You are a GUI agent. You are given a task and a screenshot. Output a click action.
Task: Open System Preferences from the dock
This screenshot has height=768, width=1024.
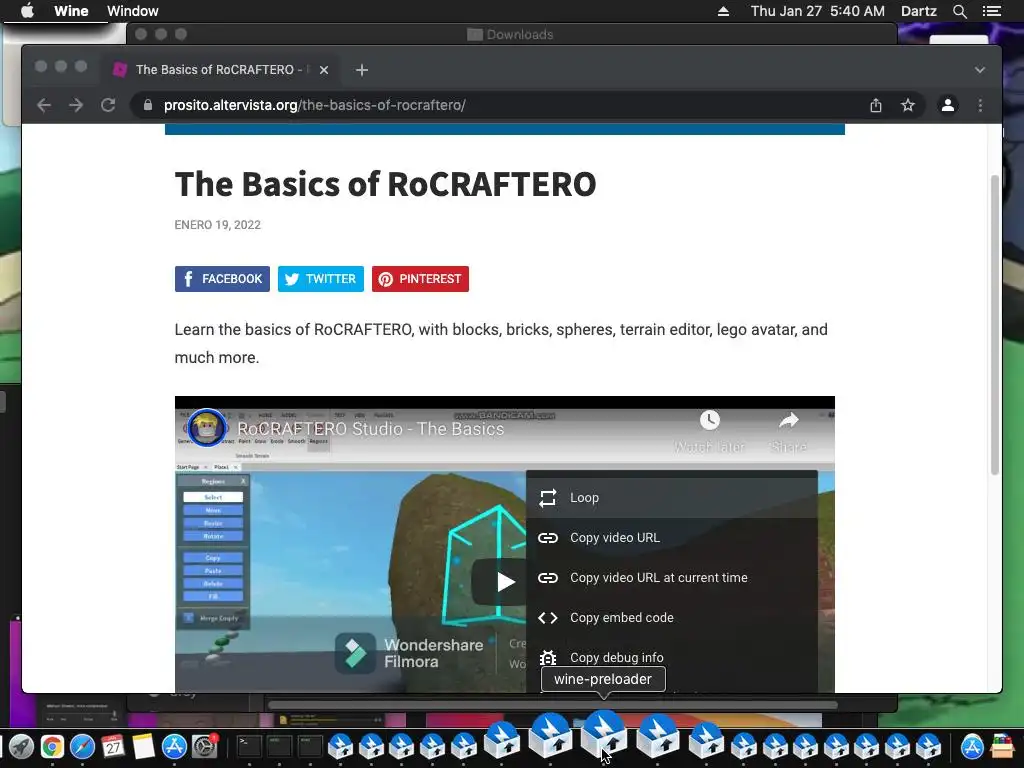205,746
